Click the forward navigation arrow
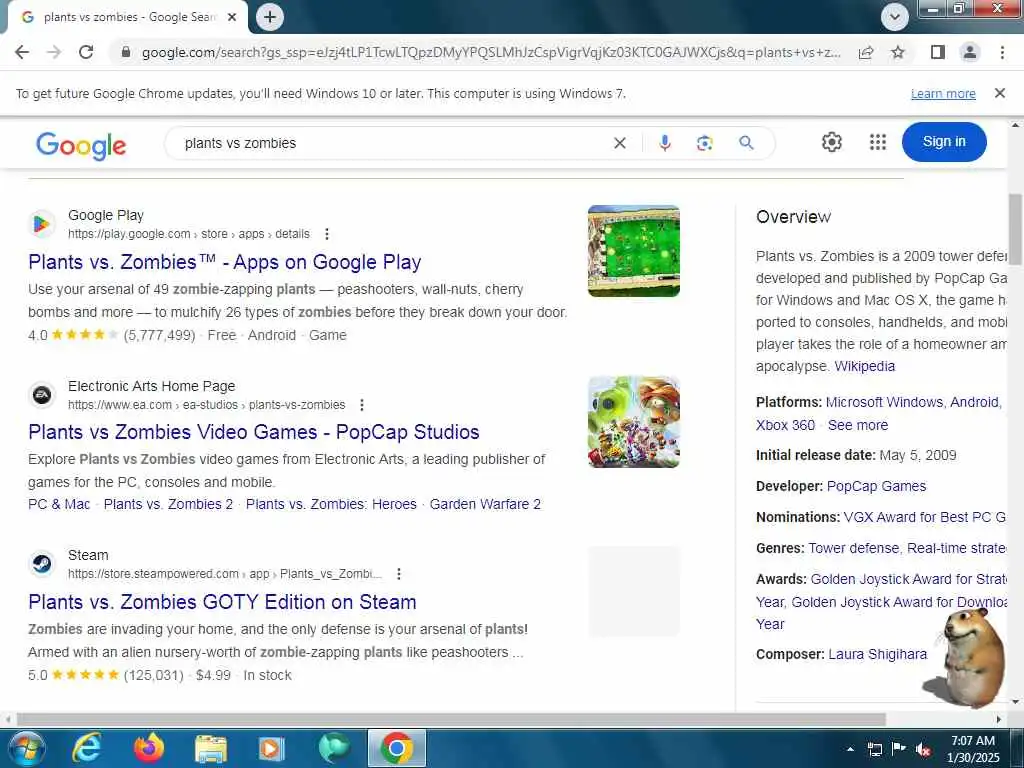Screen dimensions: 1024x768 point(54,52)
